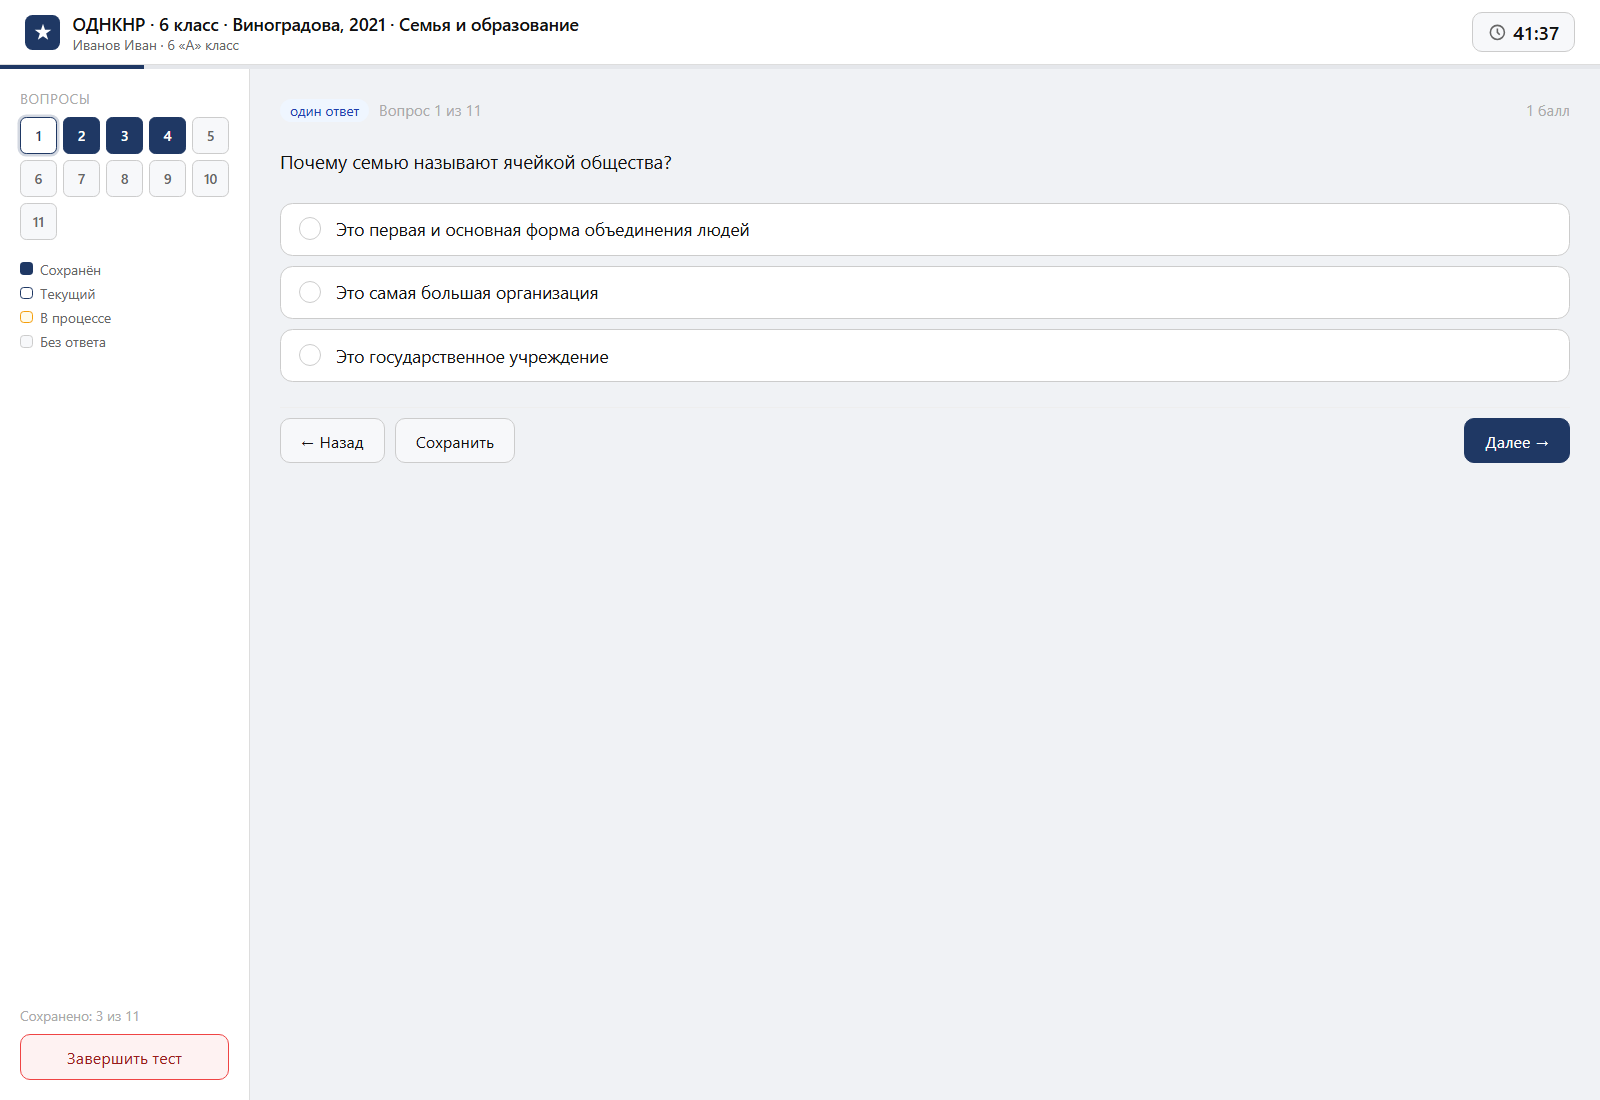Jump to question 11
1600x1100 pixels.
pos(38,222)
